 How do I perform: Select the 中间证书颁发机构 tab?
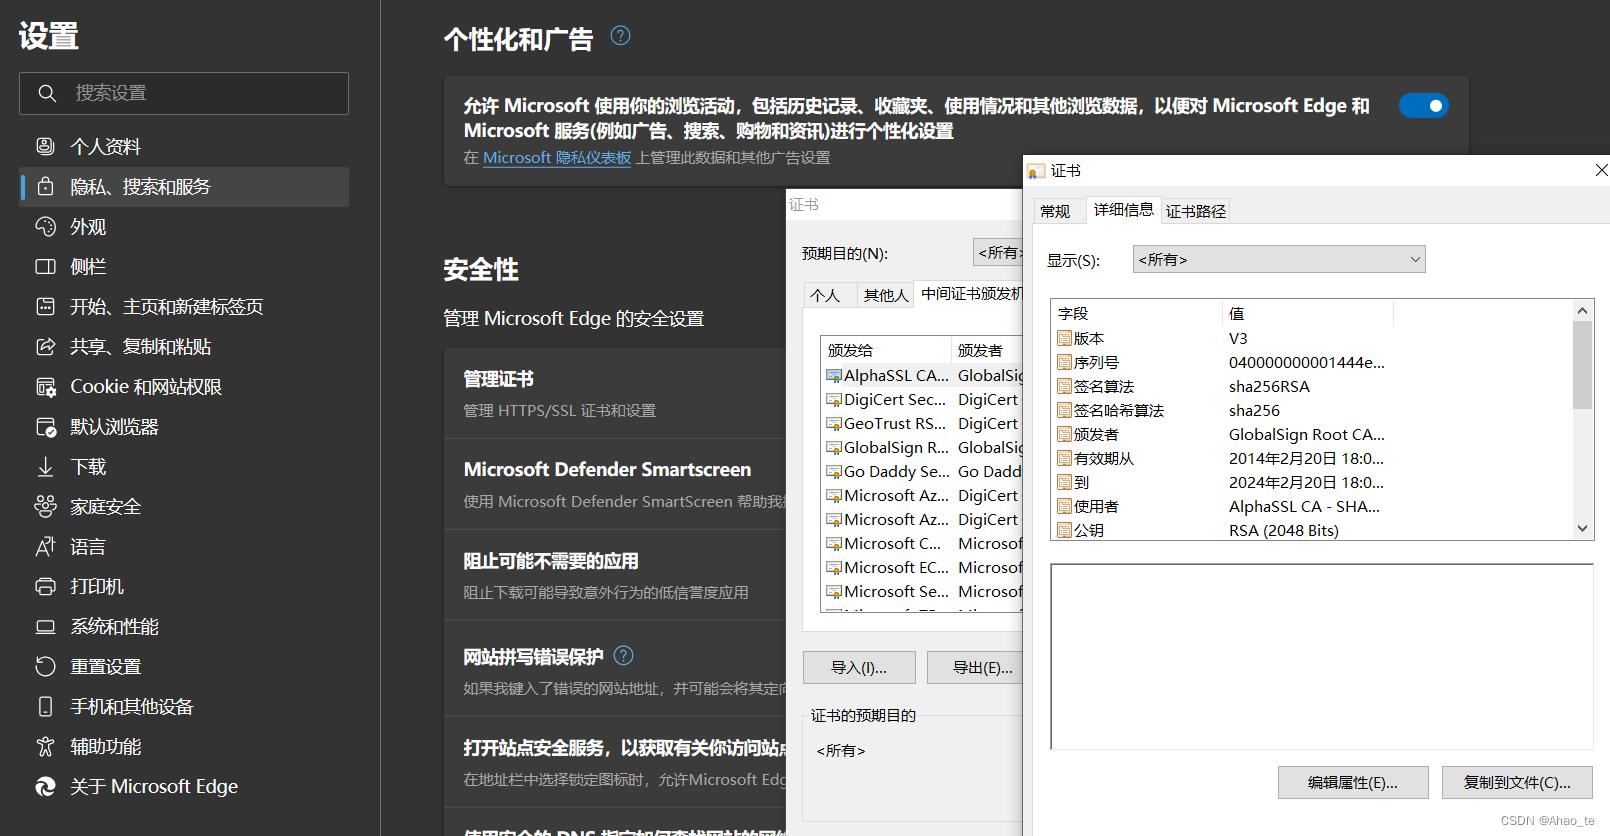971,293
